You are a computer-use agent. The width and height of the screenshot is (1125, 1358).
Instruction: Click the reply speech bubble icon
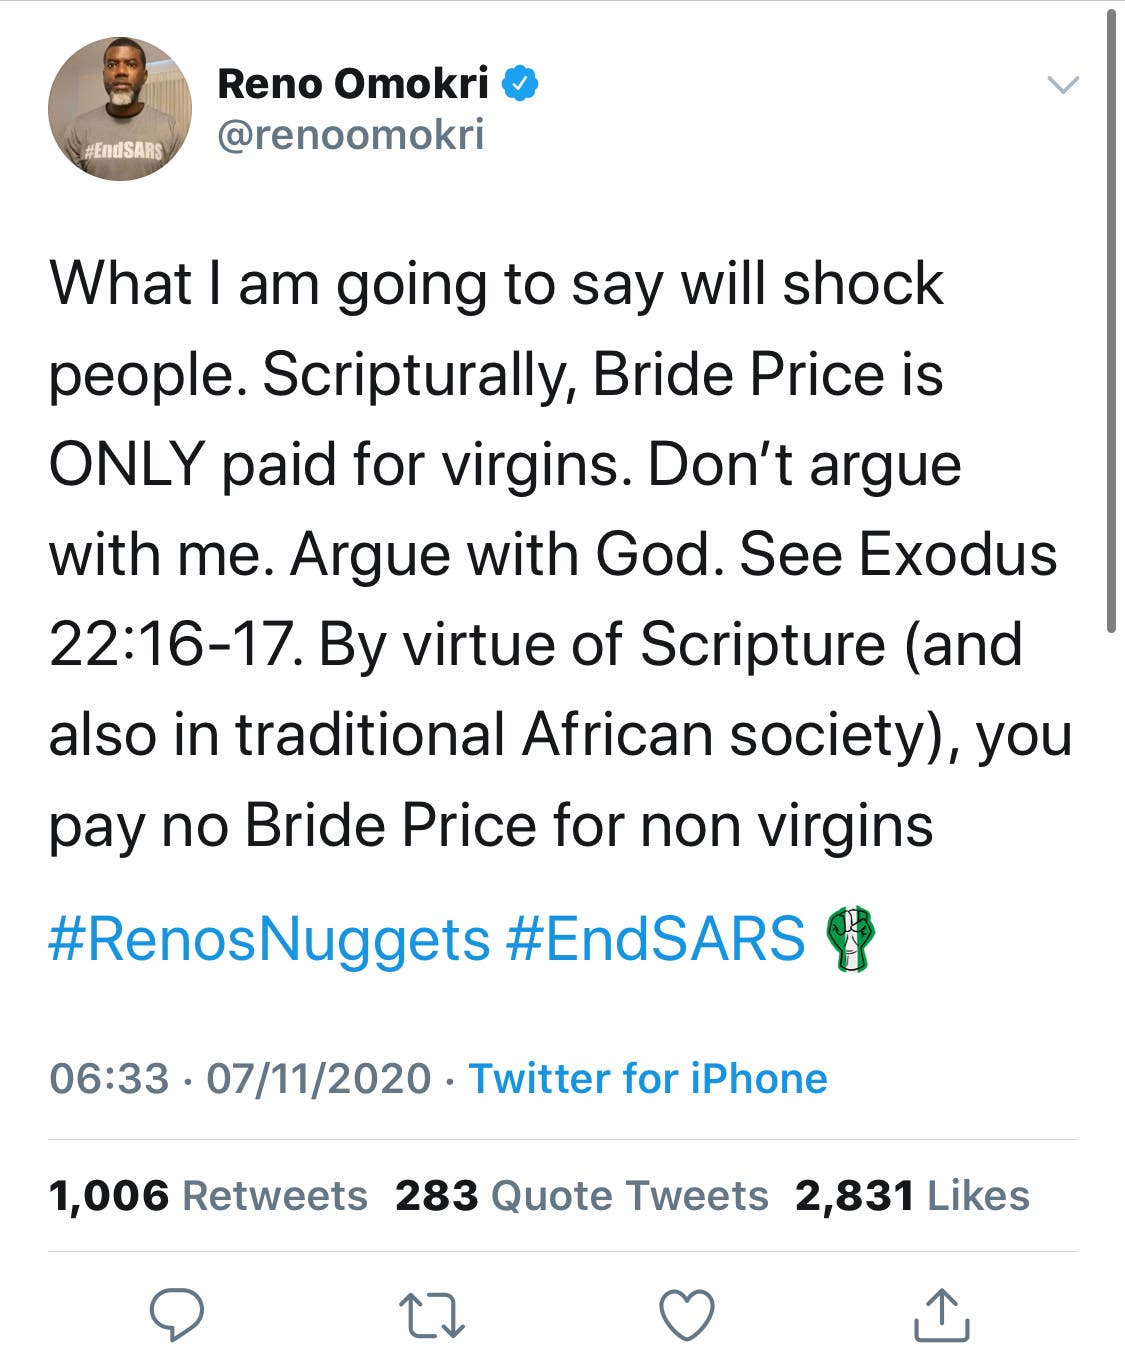point(177,1314)
